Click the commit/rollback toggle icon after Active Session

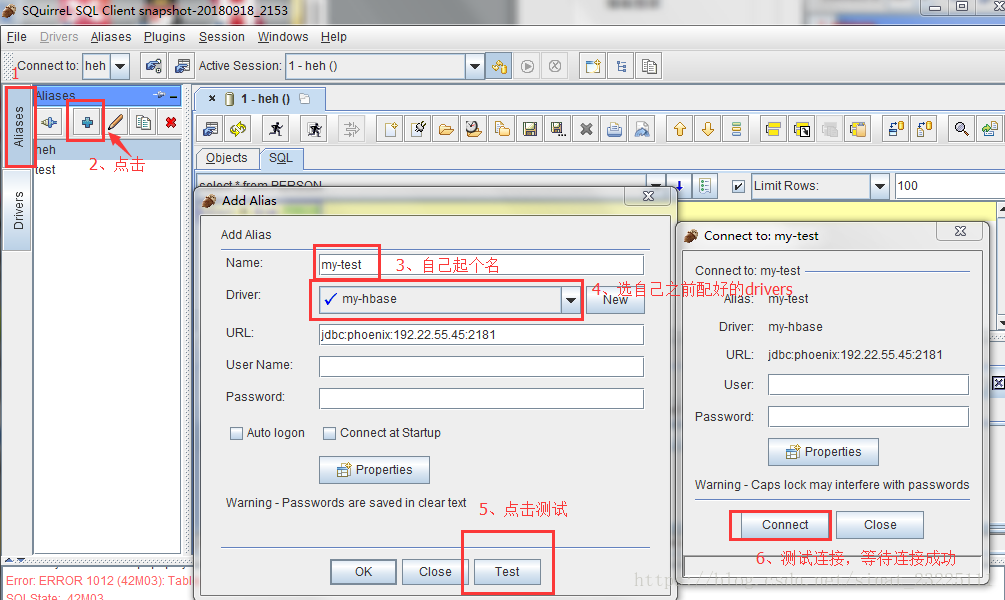(x=499, y=65)
